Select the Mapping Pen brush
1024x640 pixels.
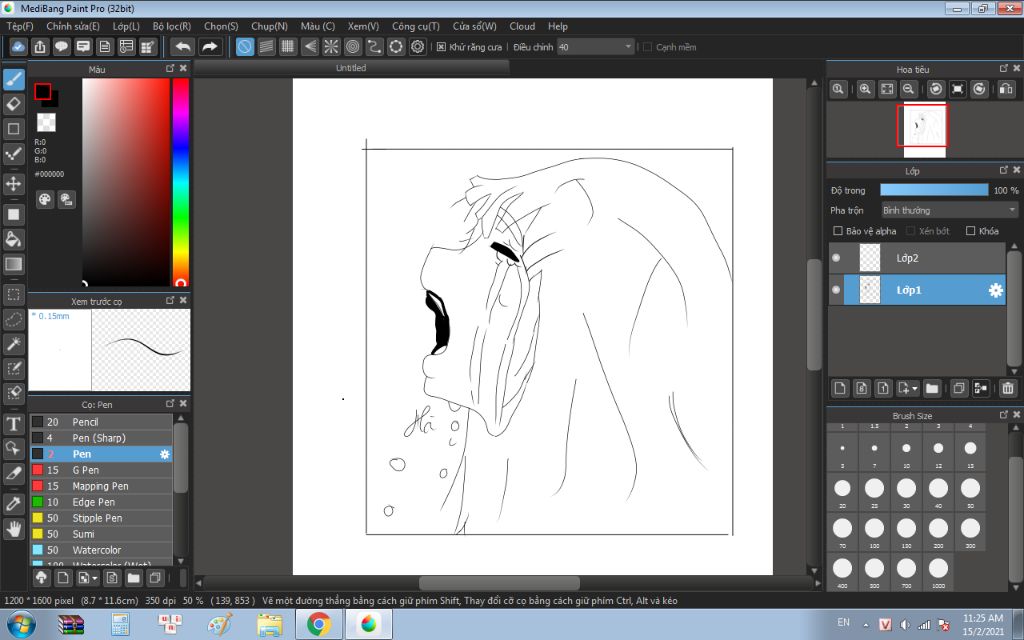pyautogui.click(x=101, y=486)
